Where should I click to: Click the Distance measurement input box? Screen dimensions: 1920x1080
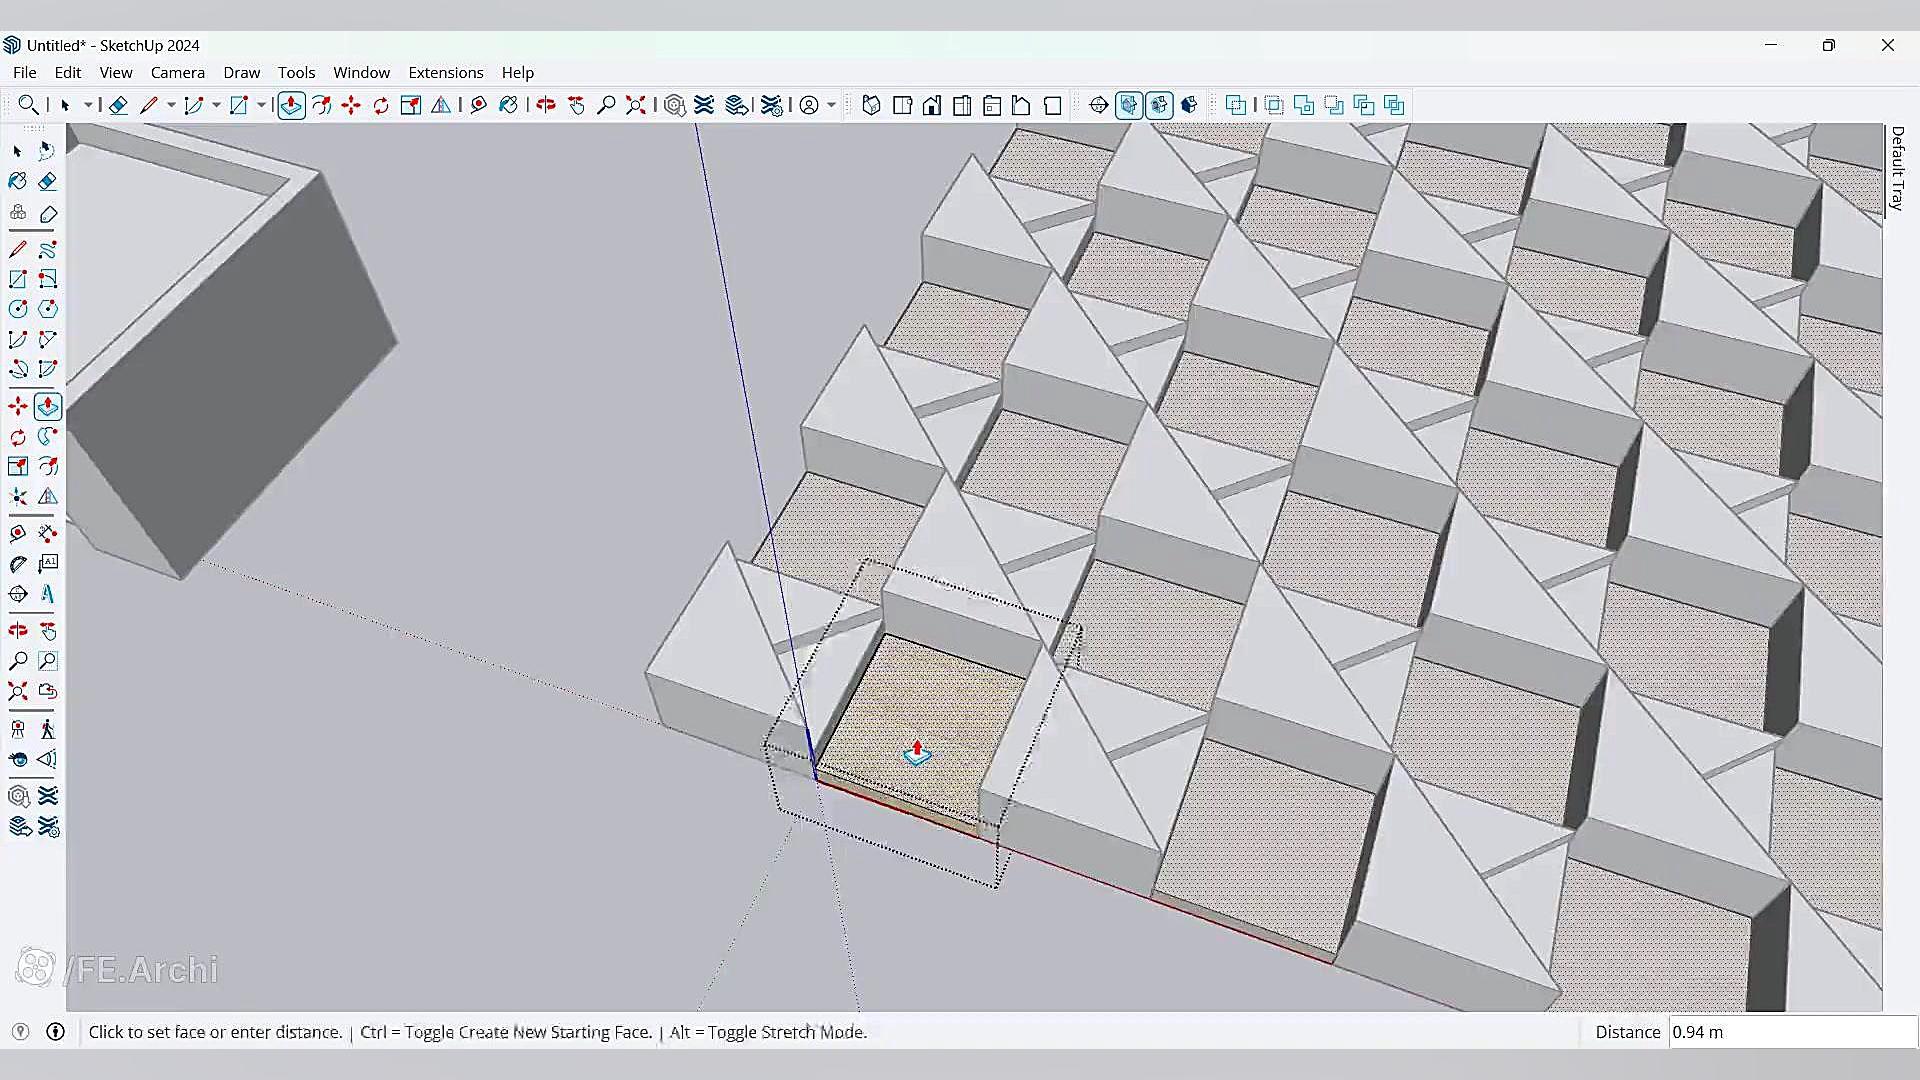tap(1790, 1032)
